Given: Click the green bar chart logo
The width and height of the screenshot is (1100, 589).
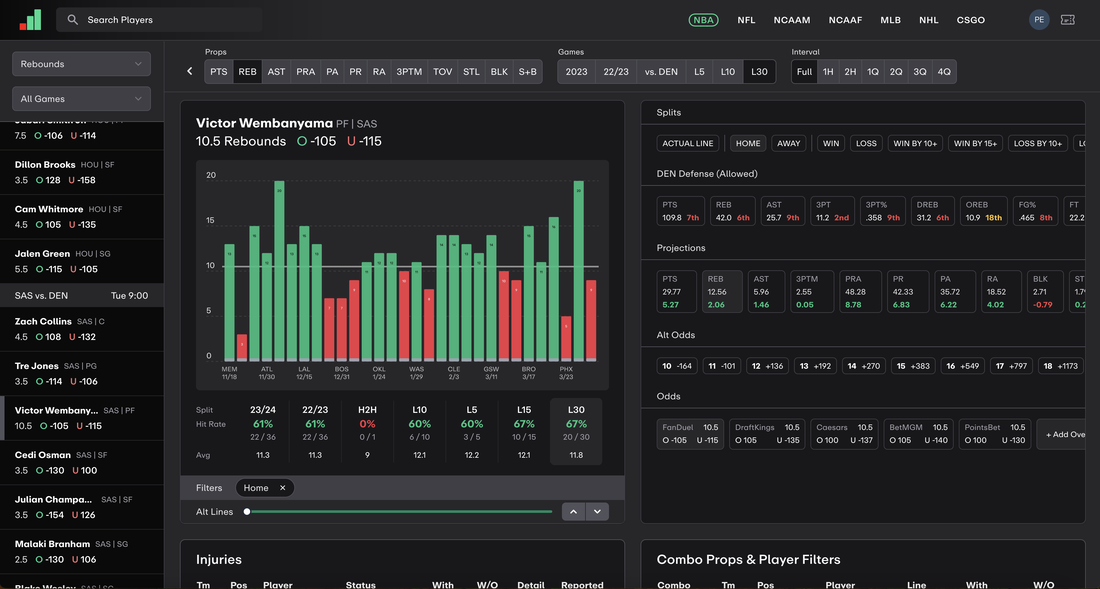Looking at the screenshot, I should [30, 20].
